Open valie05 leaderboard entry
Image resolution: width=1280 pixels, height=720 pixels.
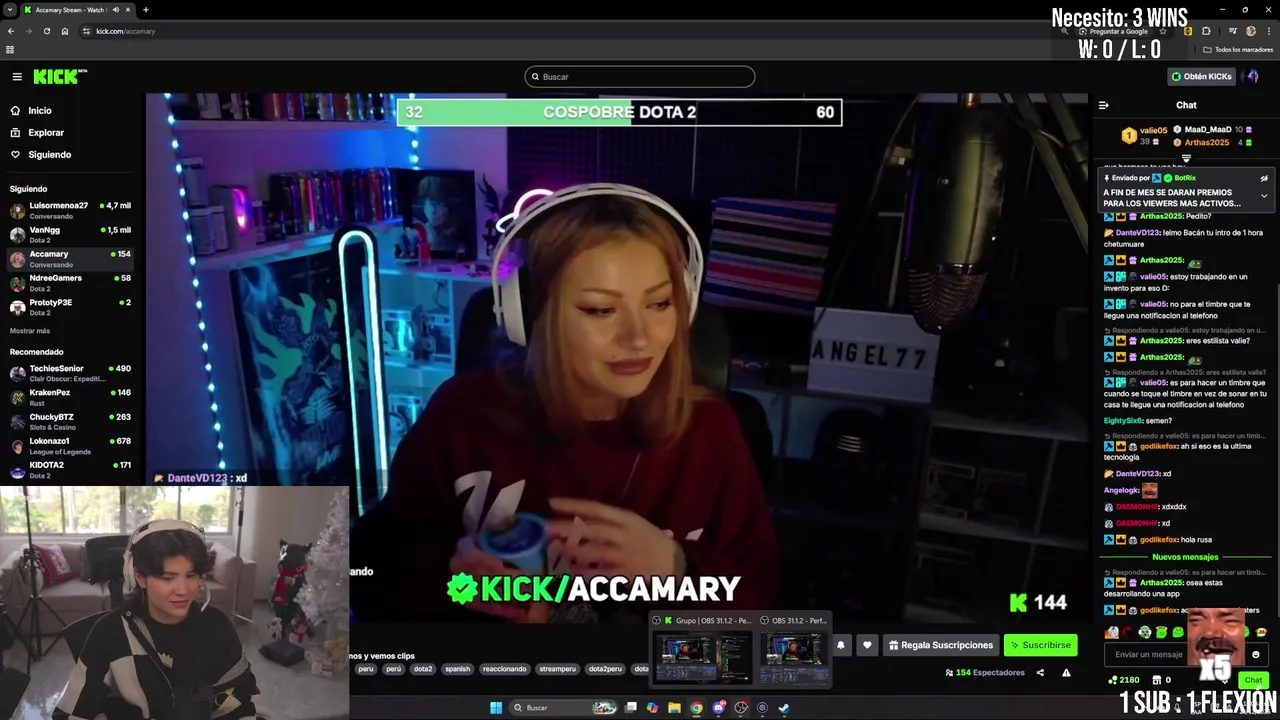pos(1144,135)
